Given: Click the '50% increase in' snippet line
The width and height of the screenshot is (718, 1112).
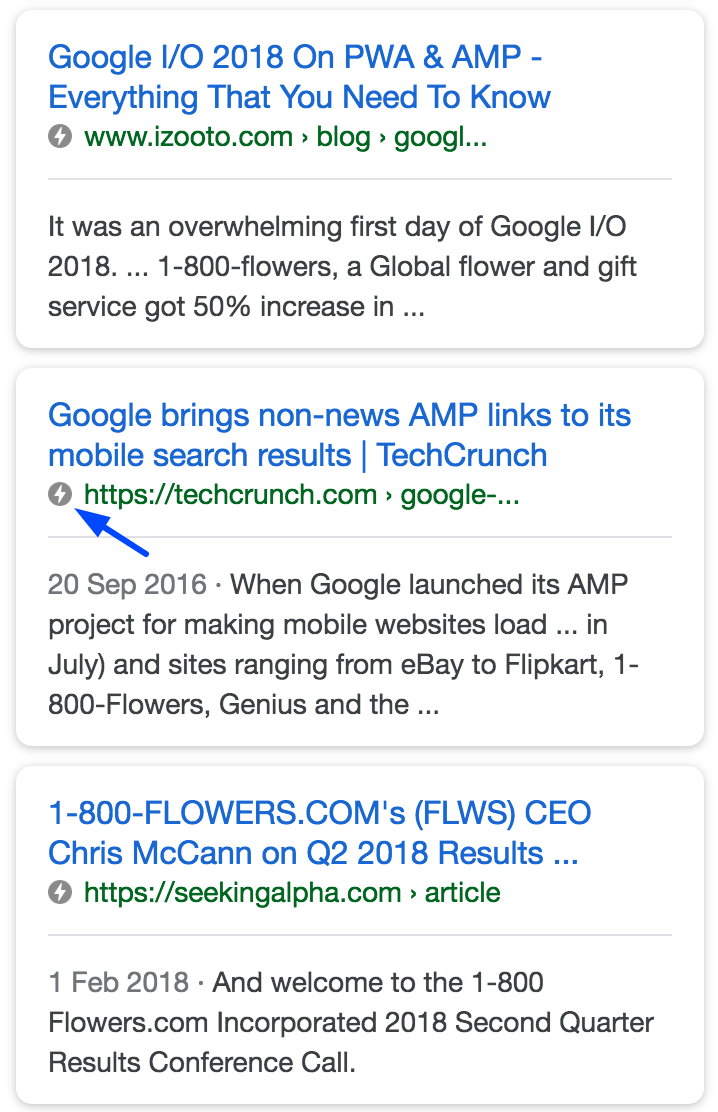Looking at the screenshot, I should click(x=236, y=307).
